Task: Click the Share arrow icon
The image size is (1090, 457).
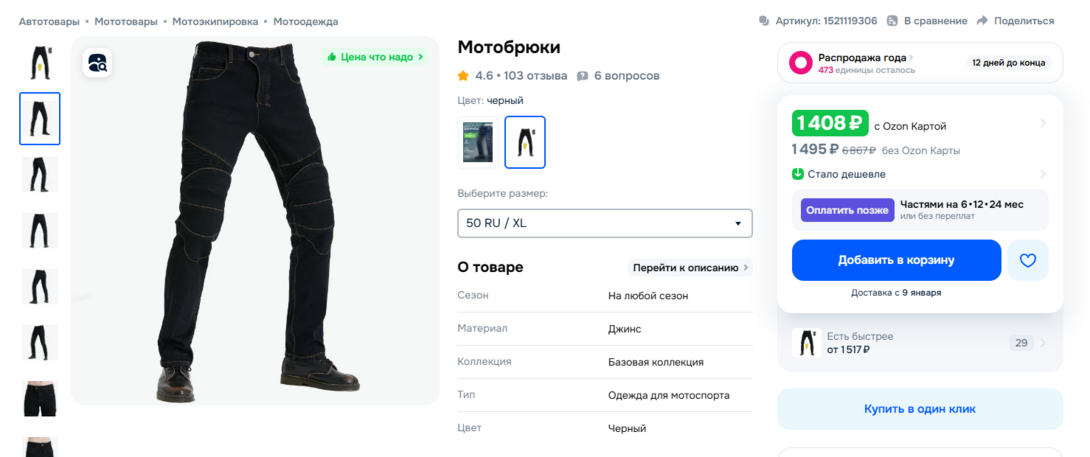Action: pyautogui.click(x=982, y=21)
